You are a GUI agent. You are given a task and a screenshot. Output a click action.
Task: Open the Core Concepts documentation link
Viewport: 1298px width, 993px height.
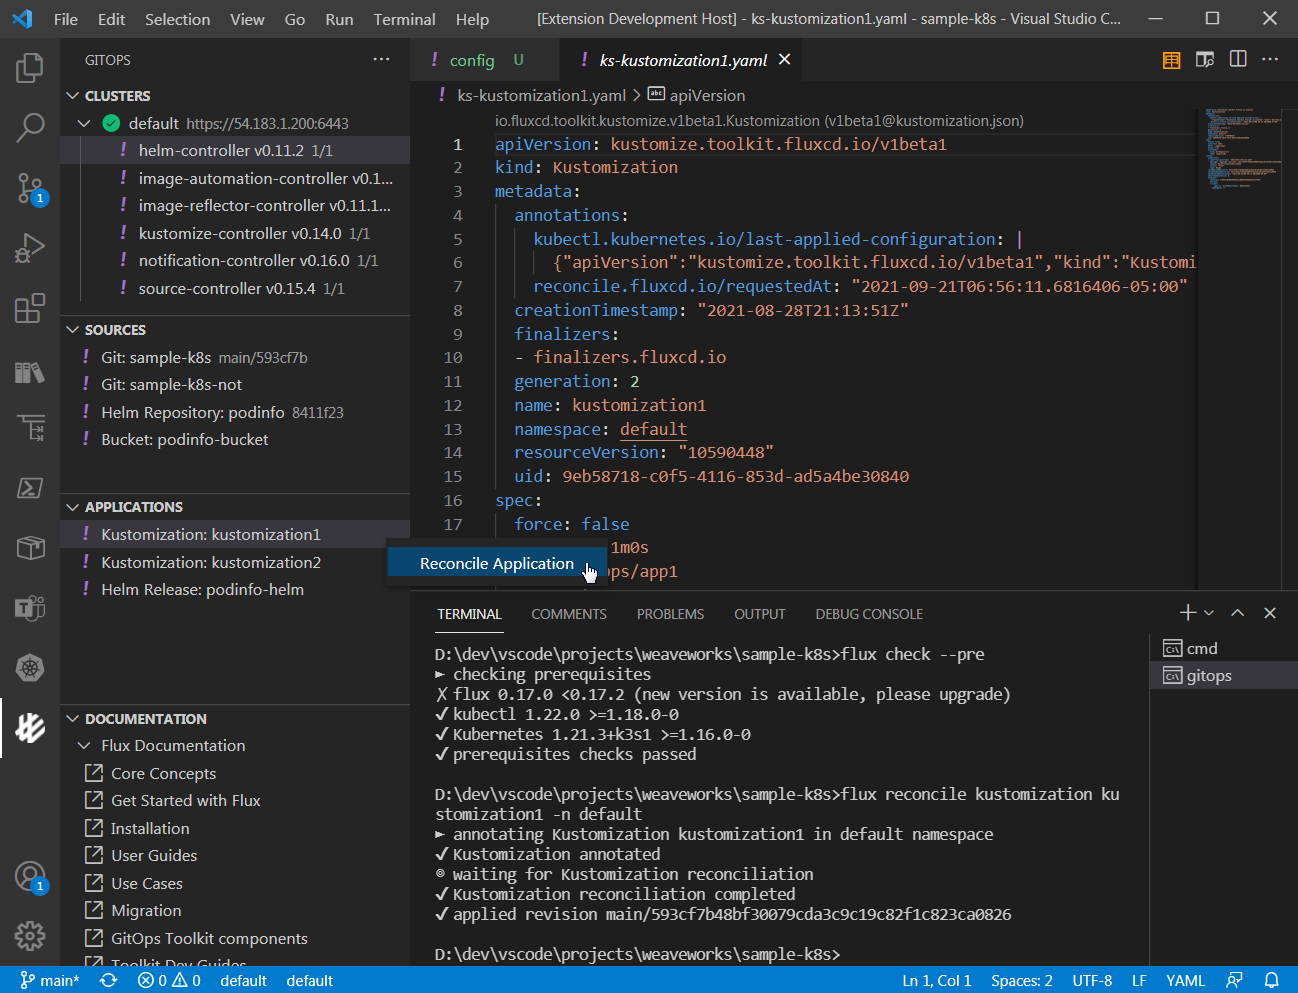162,773
